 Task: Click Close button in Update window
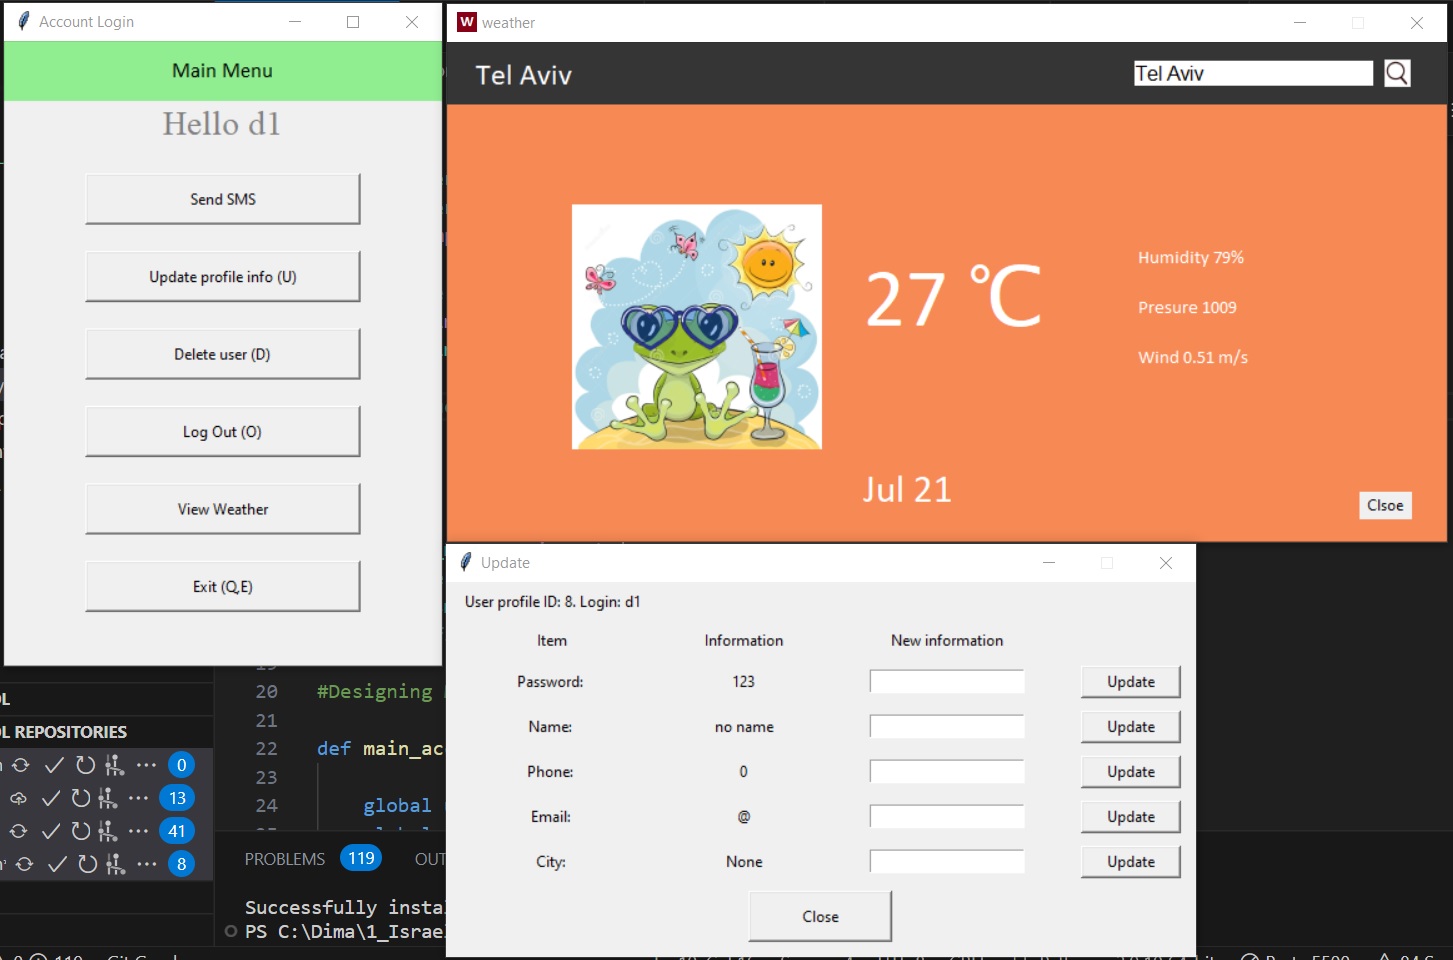820,917
